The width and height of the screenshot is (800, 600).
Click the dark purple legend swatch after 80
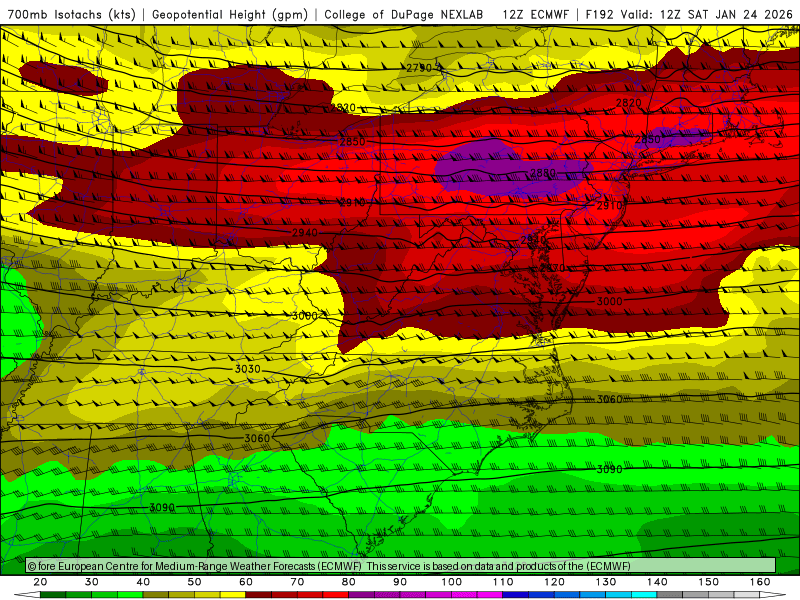pyautogui.click(x=362, y=595)
